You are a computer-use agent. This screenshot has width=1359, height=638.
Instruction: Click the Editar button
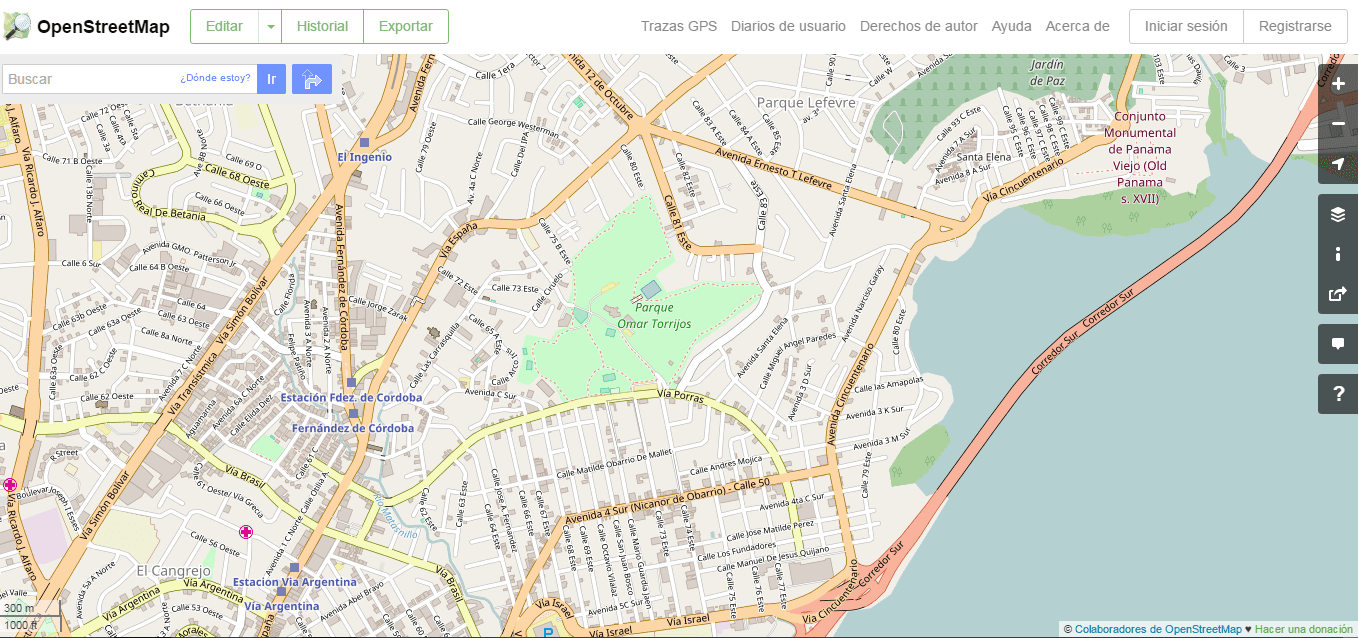click(224, 27)
